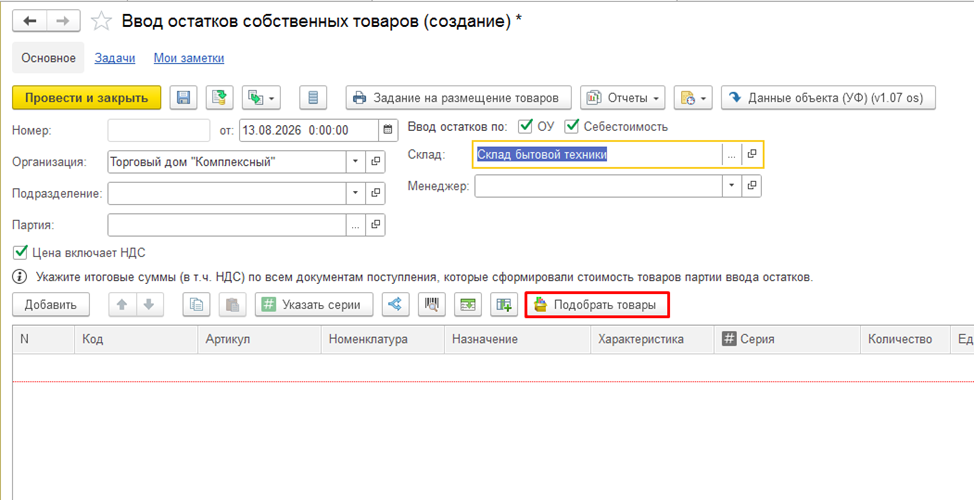Viewport: 974px width, 500px height.
Task: Post document using icon beside the save icon
Action: pyautogui.click(x=219, y=98)
